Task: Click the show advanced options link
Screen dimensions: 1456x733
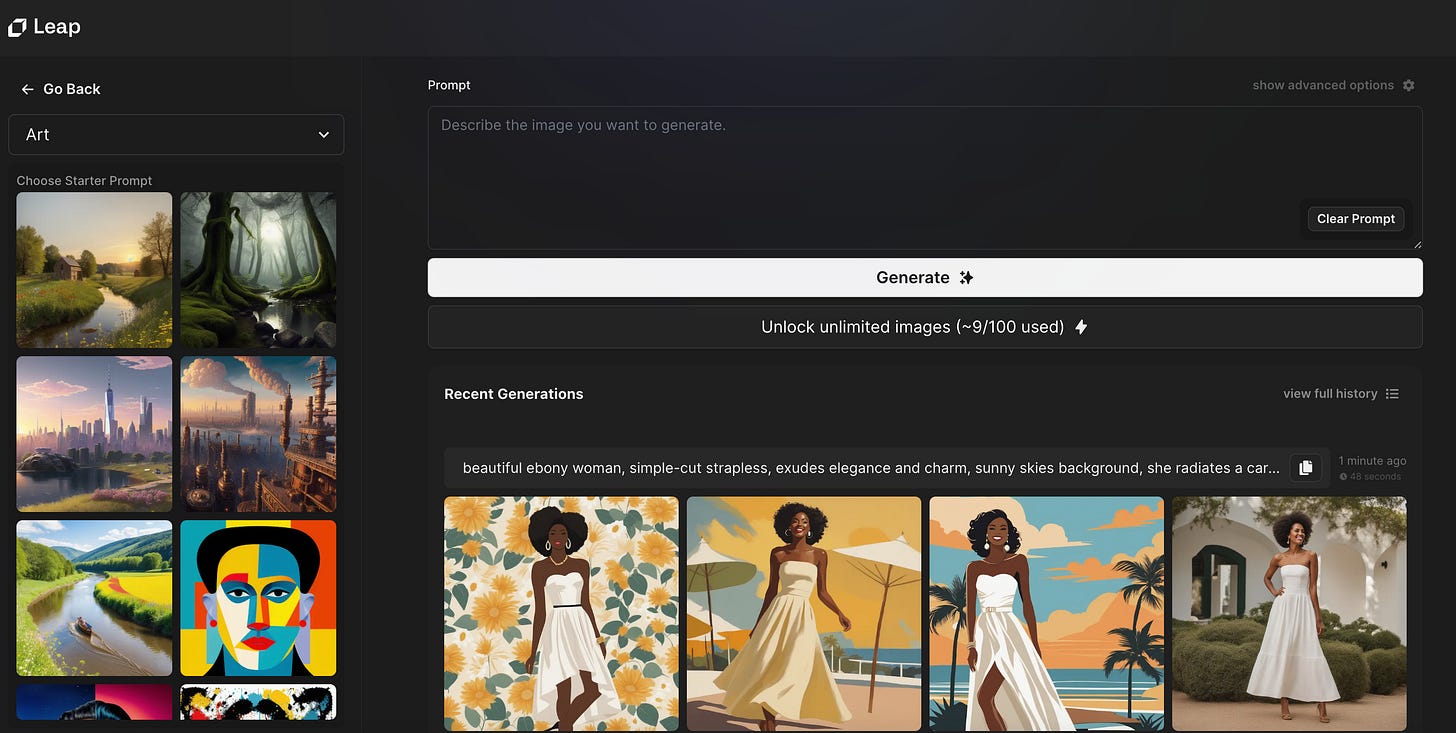Action: click(1323, 85)
